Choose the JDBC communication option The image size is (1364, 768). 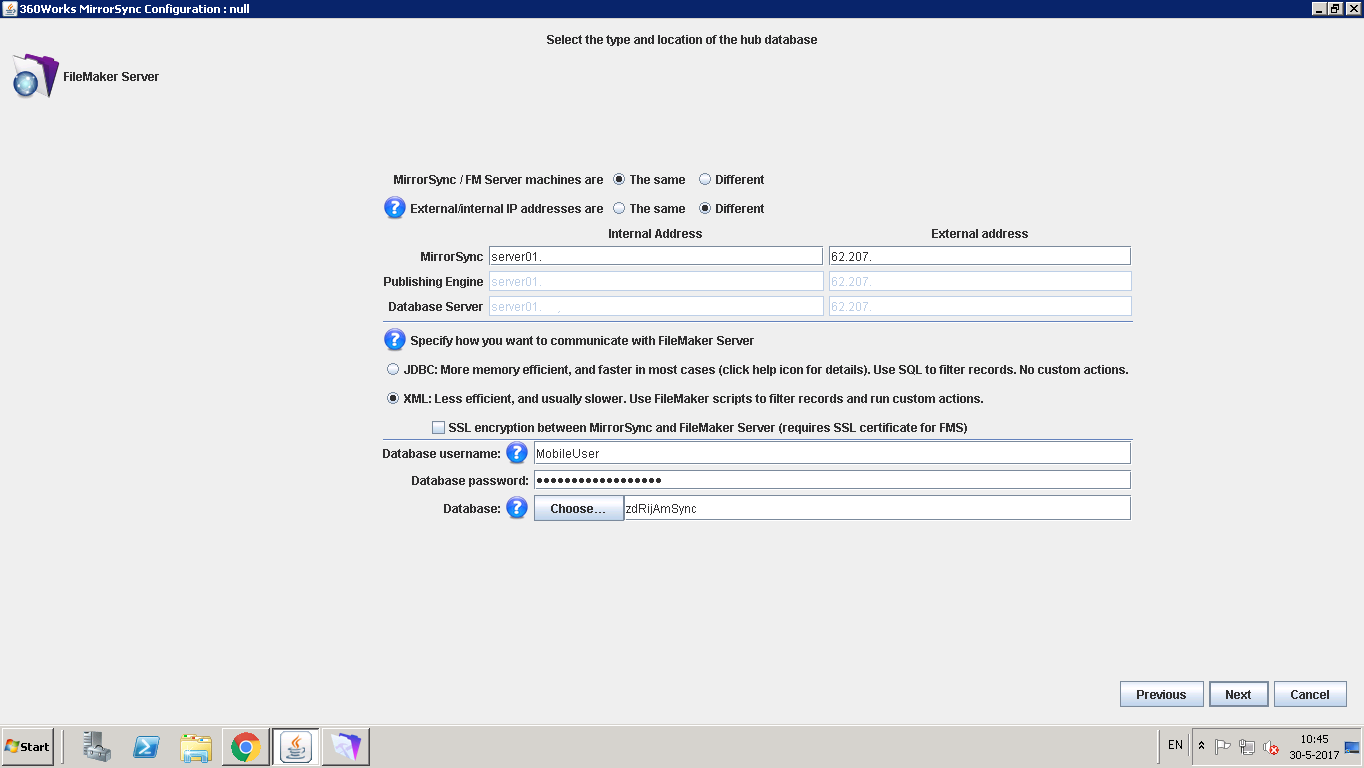point(393,370)
